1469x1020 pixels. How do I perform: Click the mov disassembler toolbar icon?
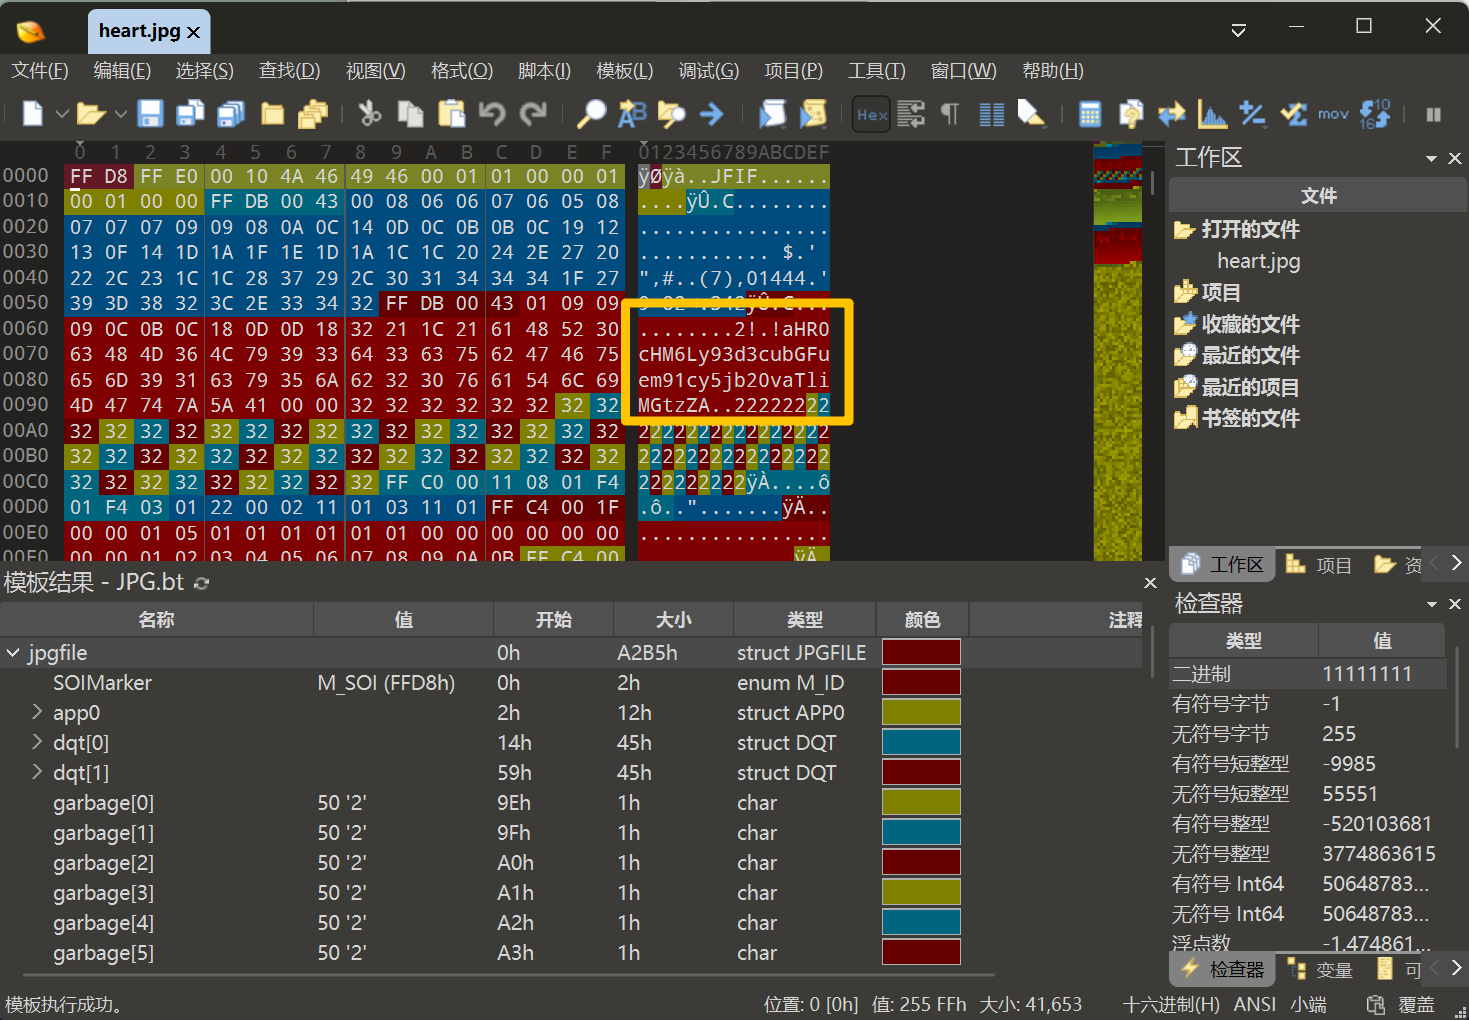[1333, 114]
